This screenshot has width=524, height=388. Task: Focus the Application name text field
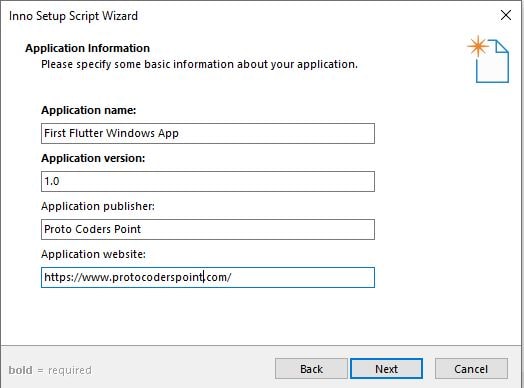click(208, 133)
